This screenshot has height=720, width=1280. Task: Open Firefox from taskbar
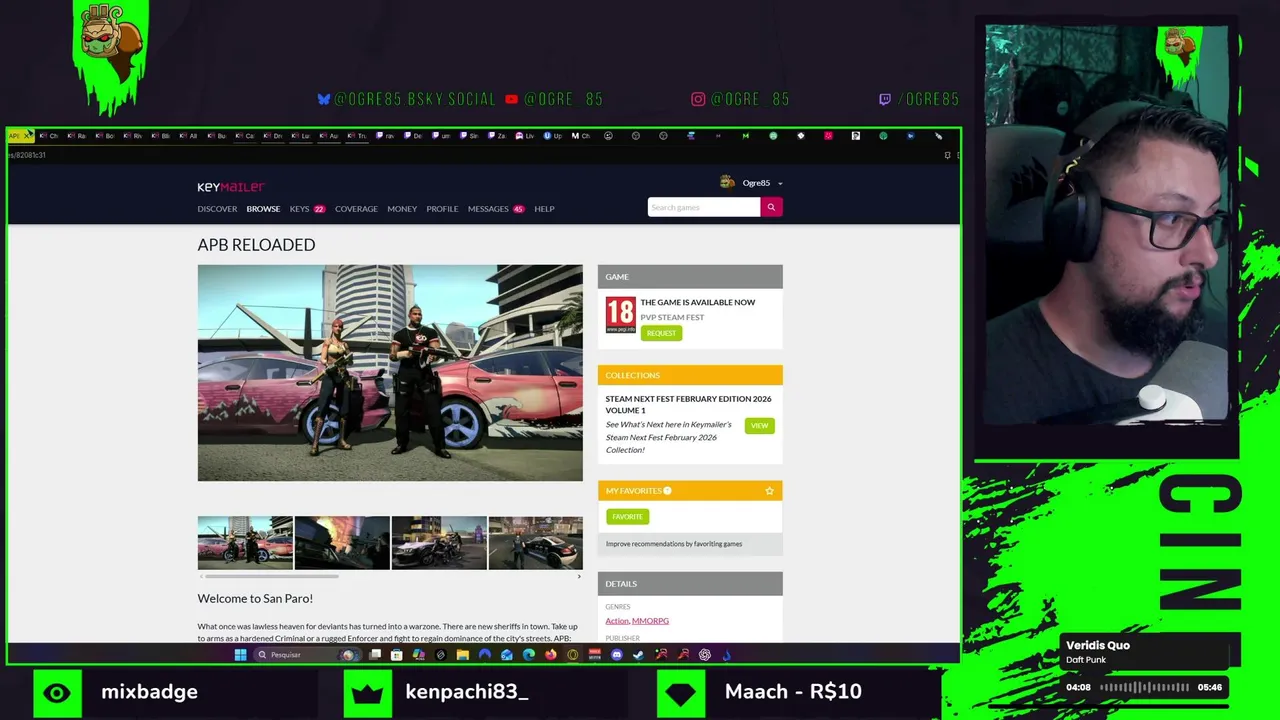tap(551, 655)
